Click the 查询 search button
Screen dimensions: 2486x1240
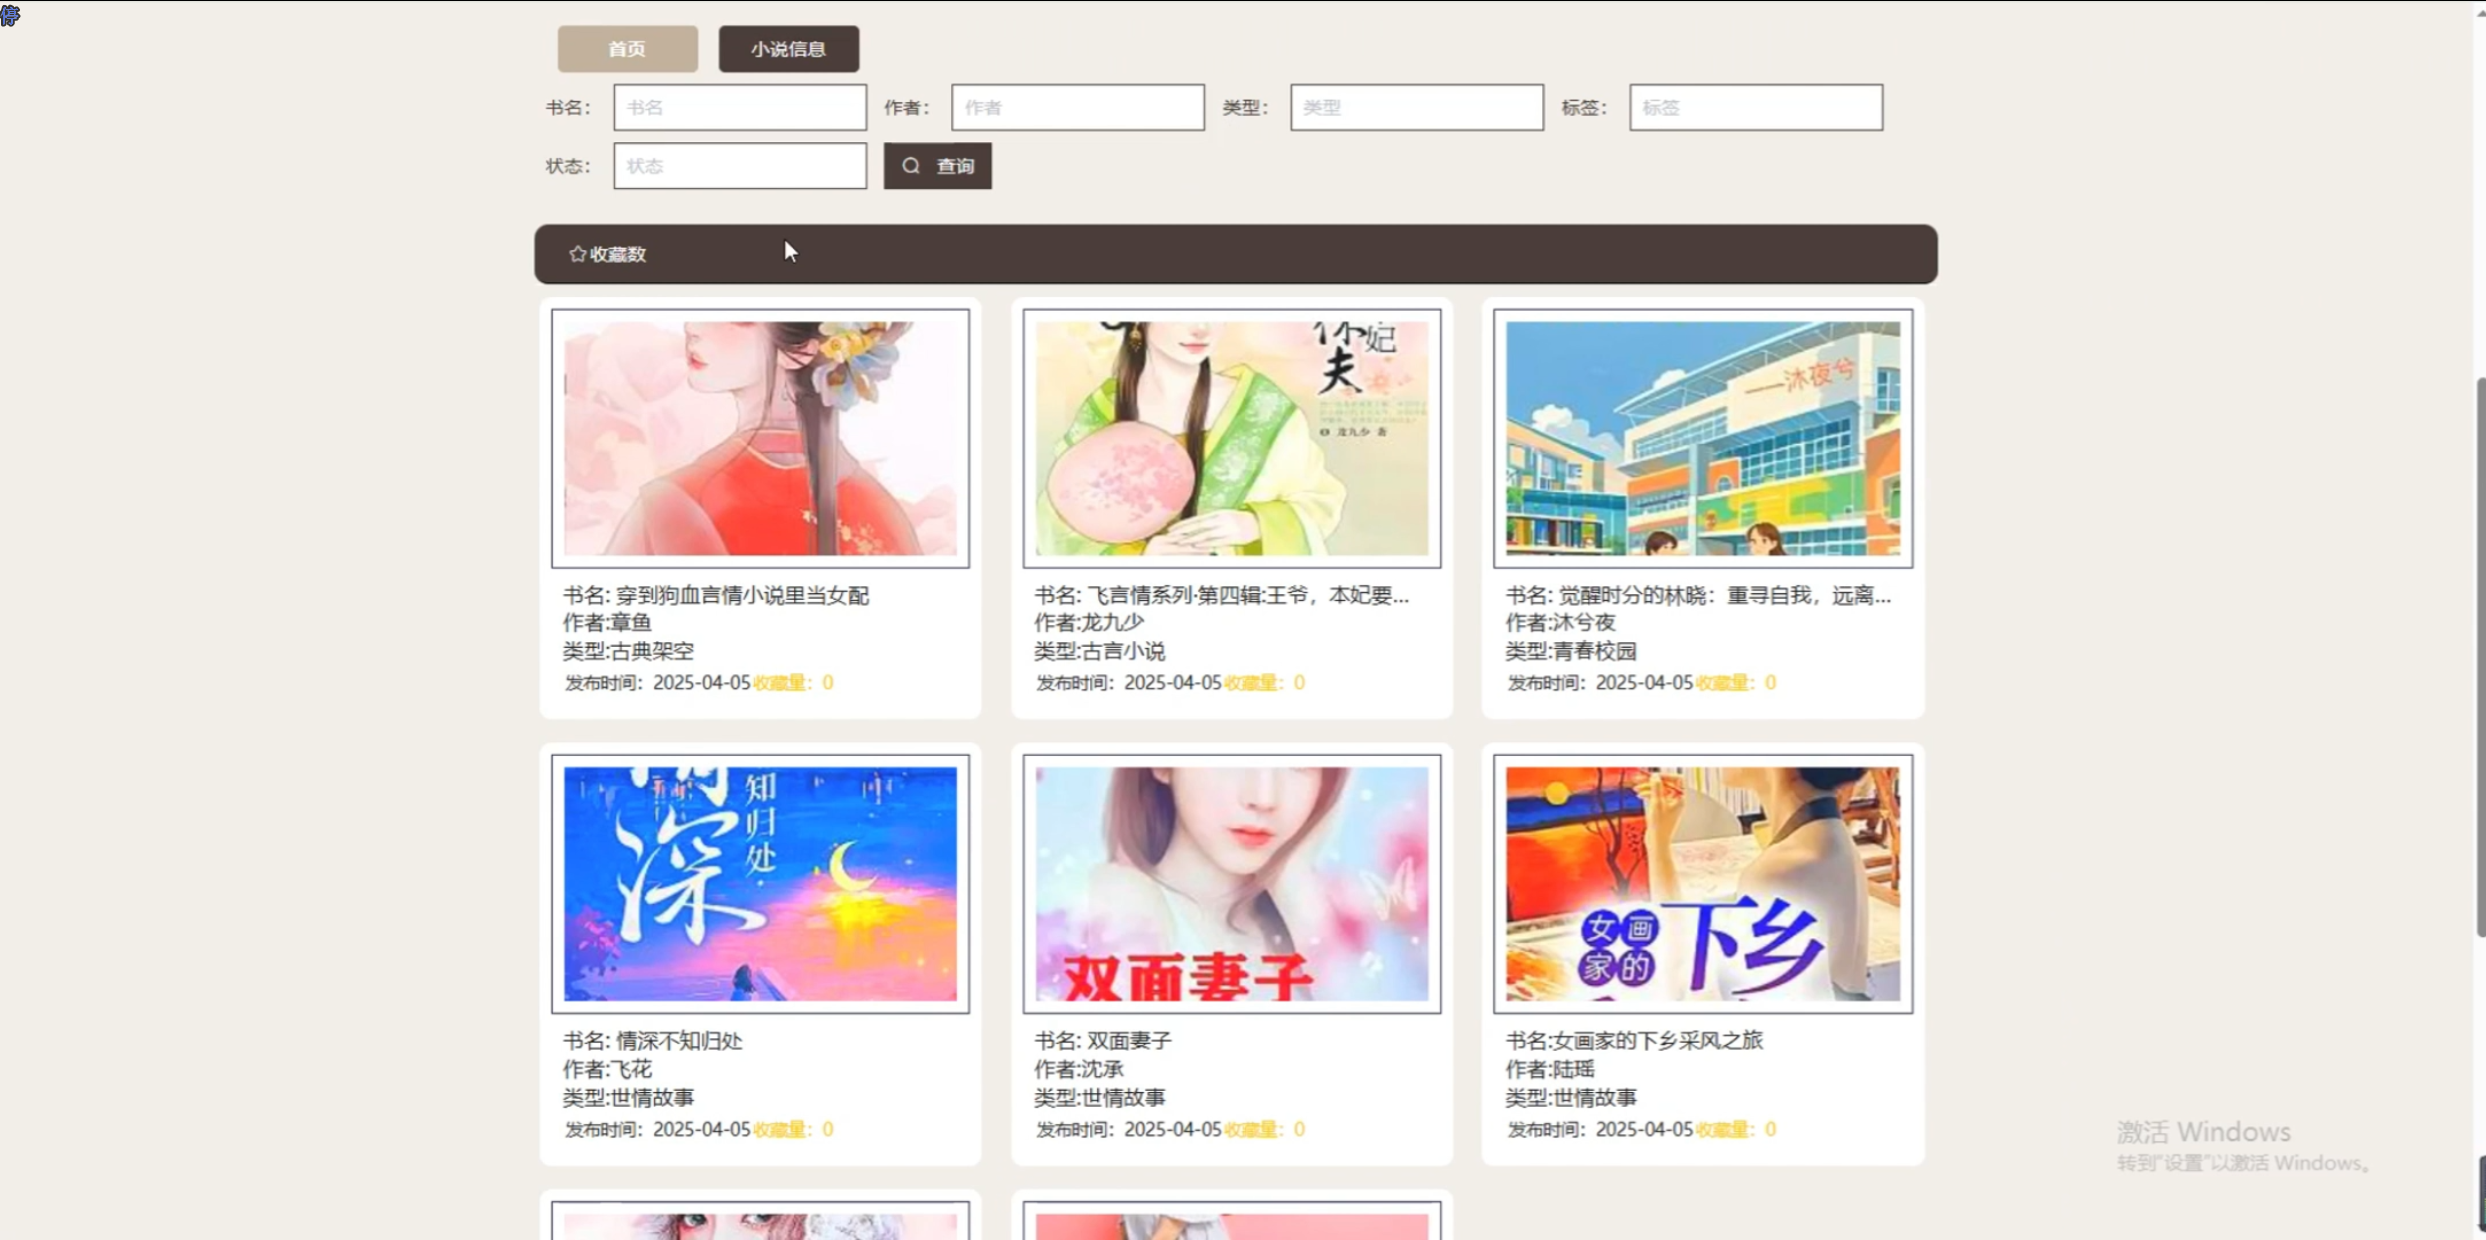point(938,166)
